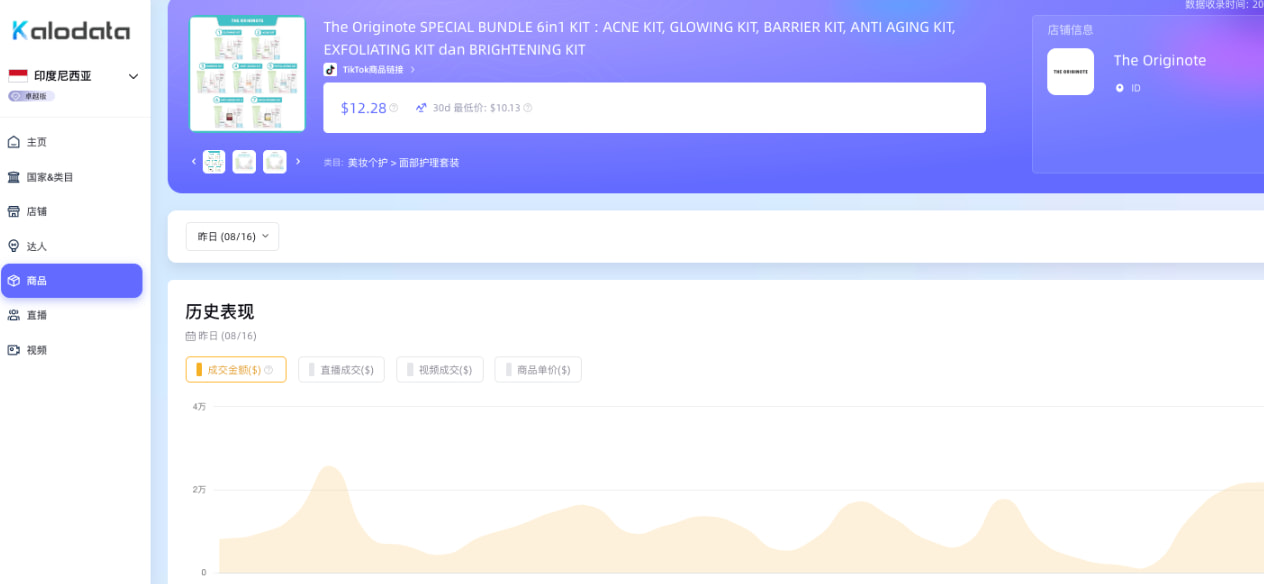Screen dimensions: 1264x584
Task: Click the ID location pin icon
Action: (x=1119, y=88)
